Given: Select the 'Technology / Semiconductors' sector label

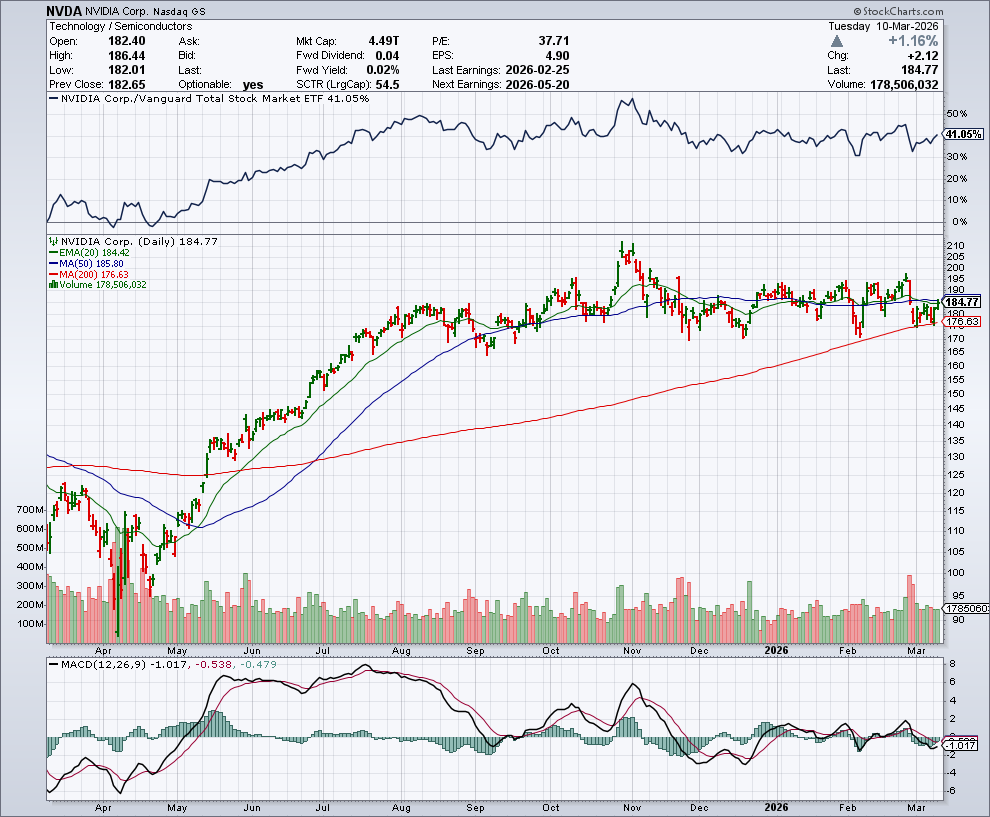Looking at the screenshot, I should (x=121, y=27).
